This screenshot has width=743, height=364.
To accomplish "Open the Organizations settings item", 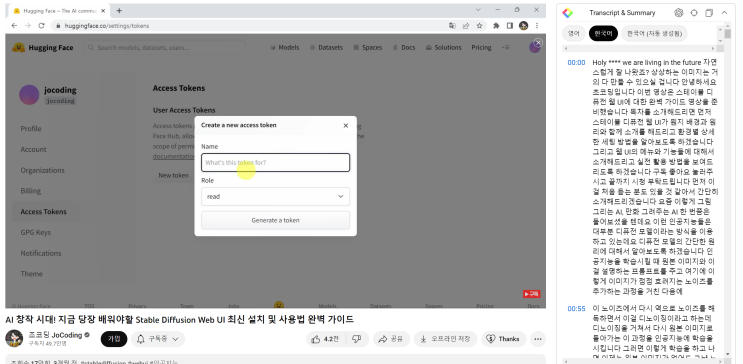I will coord(42,170).
